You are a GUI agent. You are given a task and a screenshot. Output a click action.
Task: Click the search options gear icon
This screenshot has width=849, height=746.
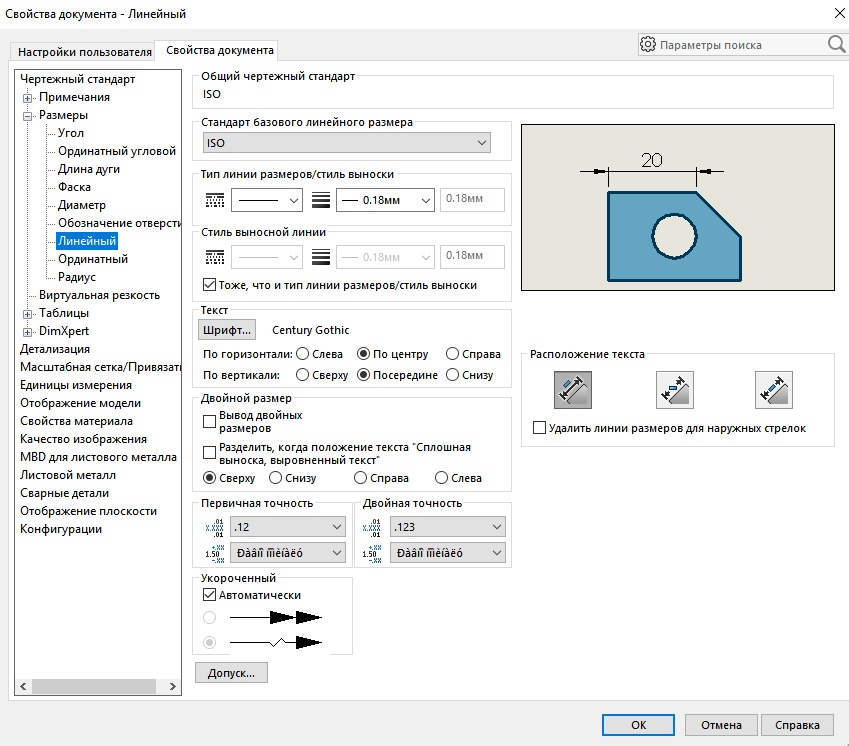pos(648,45)
